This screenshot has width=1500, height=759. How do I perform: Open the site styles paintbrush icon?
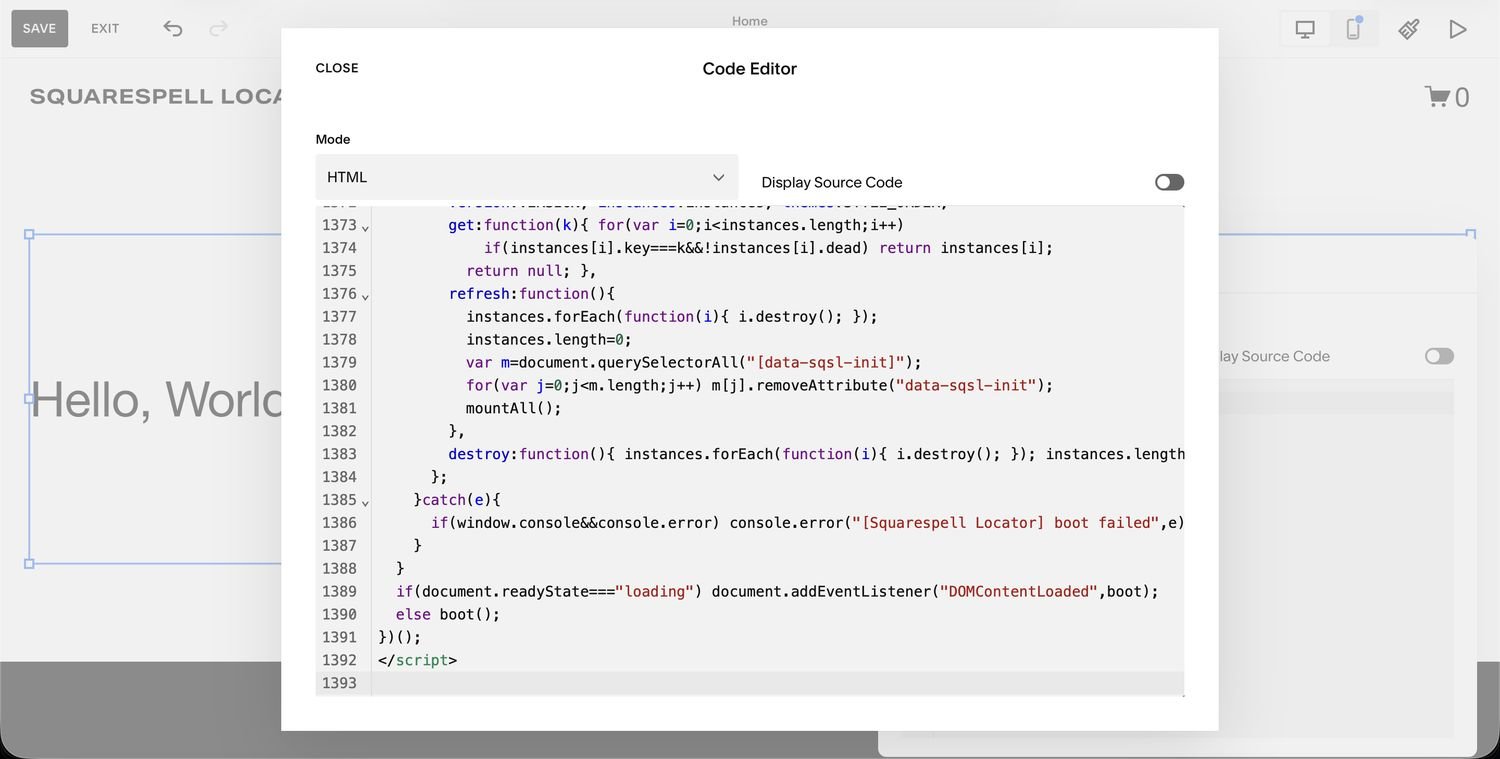click(1409, 29)
